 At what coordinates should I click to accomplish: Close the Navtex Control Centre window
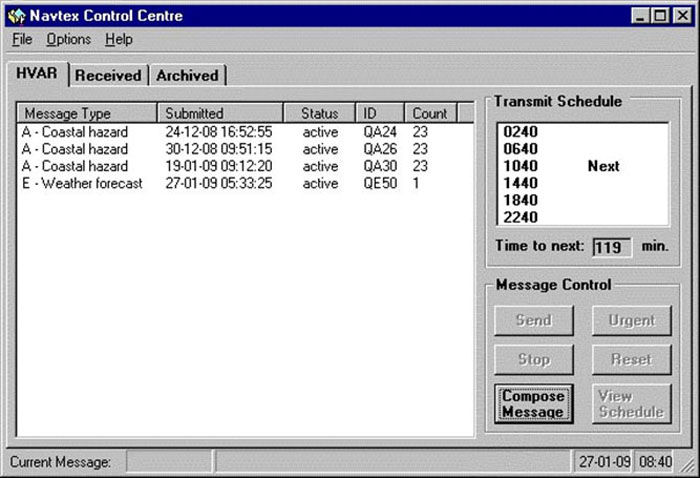coord(683,16)
